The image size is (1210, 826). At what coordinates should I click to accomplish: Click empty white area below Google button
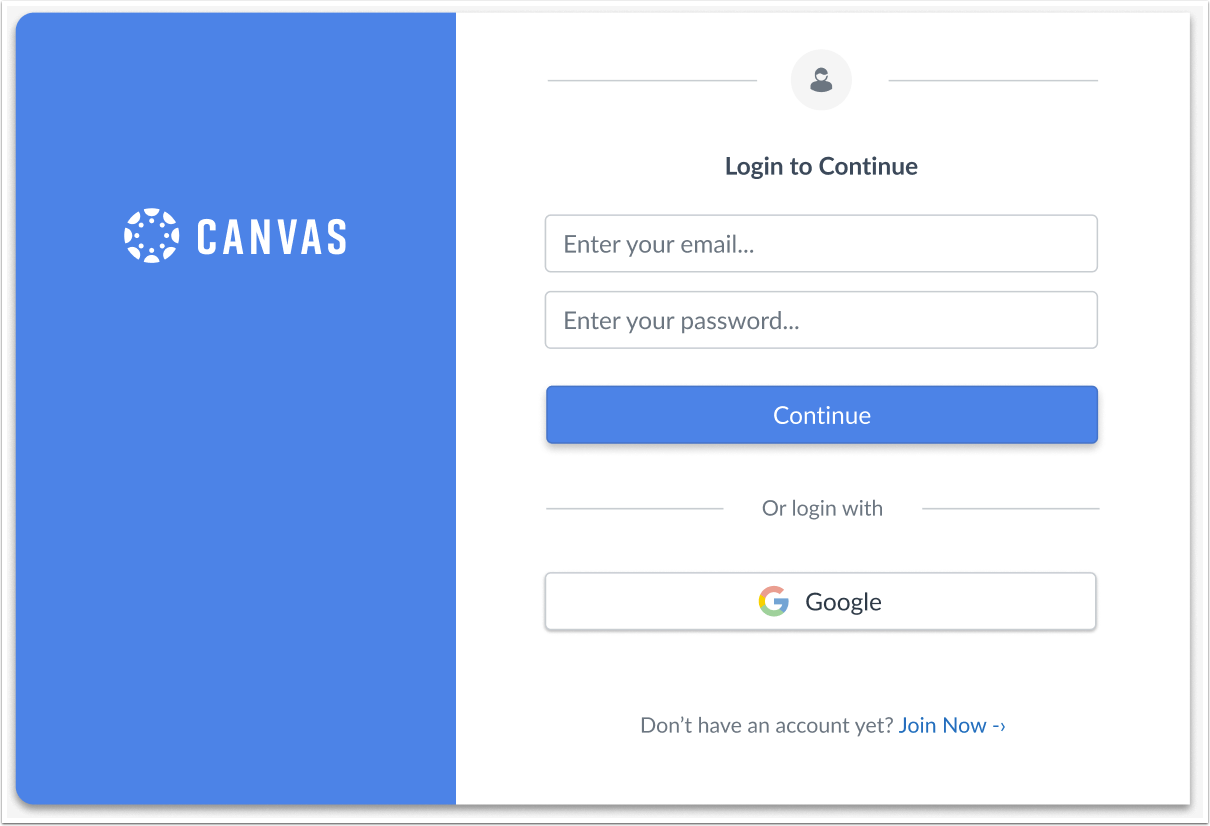pyautogui.click(x=820, y=670)
